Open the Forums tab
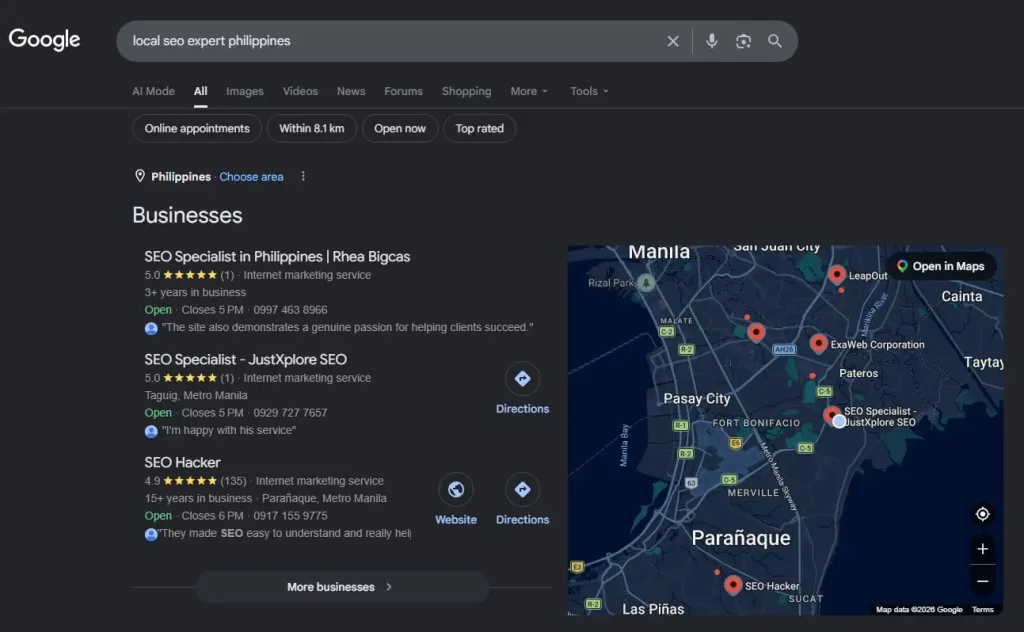The width and height of the screenshot is (1024, 632). coord(403,91)
